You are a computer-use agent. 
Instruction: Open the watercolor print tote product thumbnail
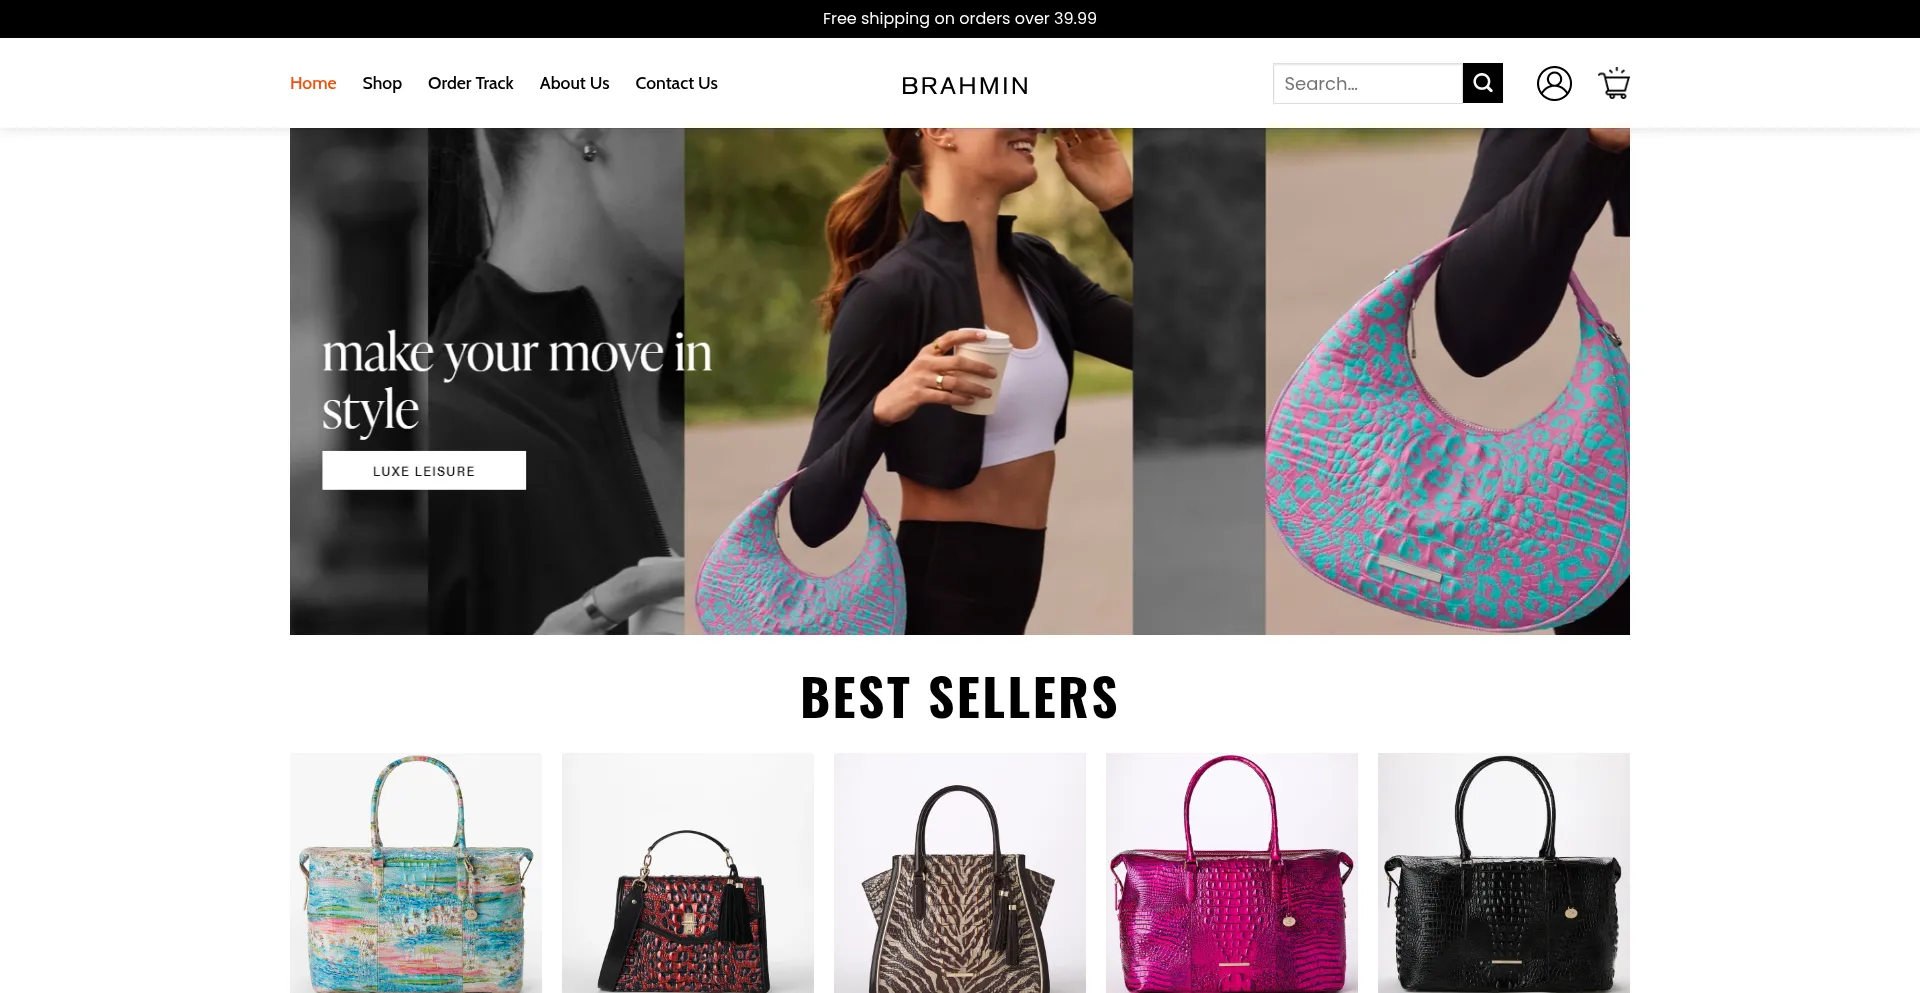pos(416,873)
